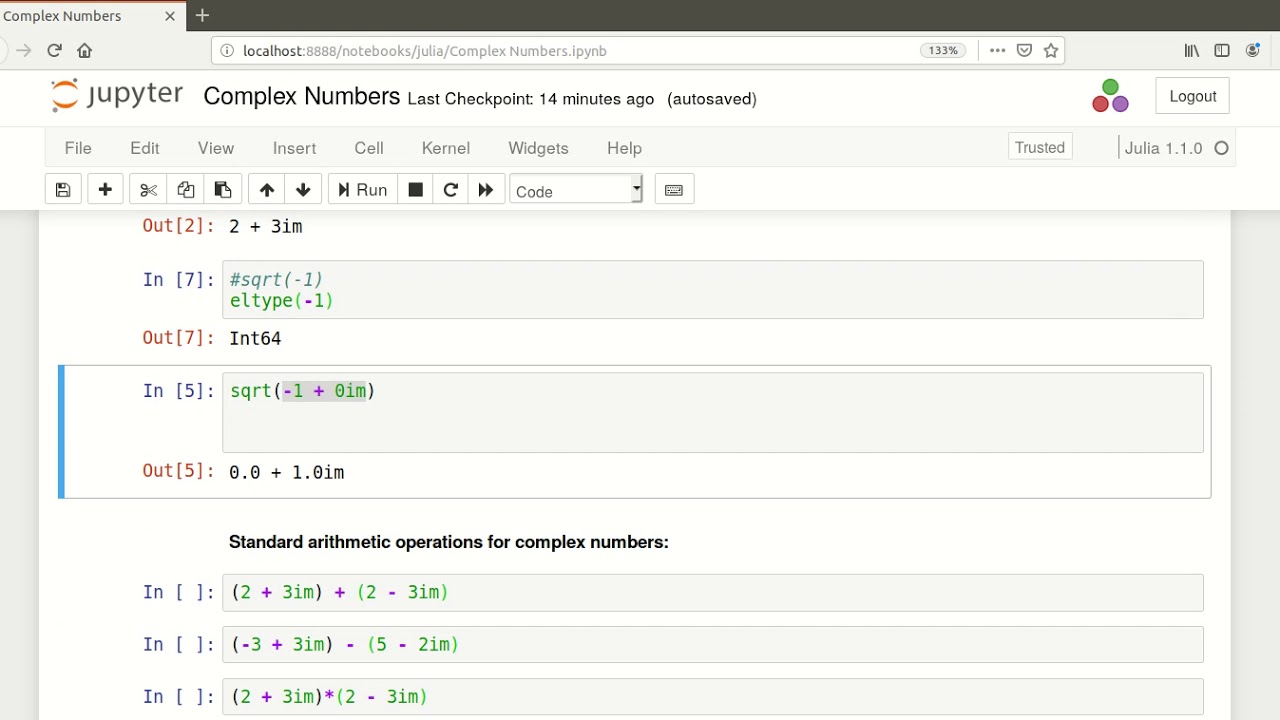1280x720 pixels.
Task: Reload the page in the browser
Action: point(54,50)
